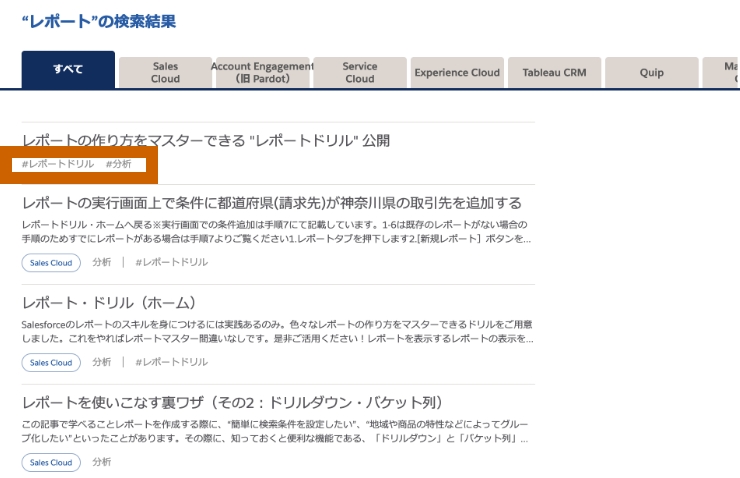
Task: Select the すべて tab
Action: pyautogui.click(x=68, y=70)
